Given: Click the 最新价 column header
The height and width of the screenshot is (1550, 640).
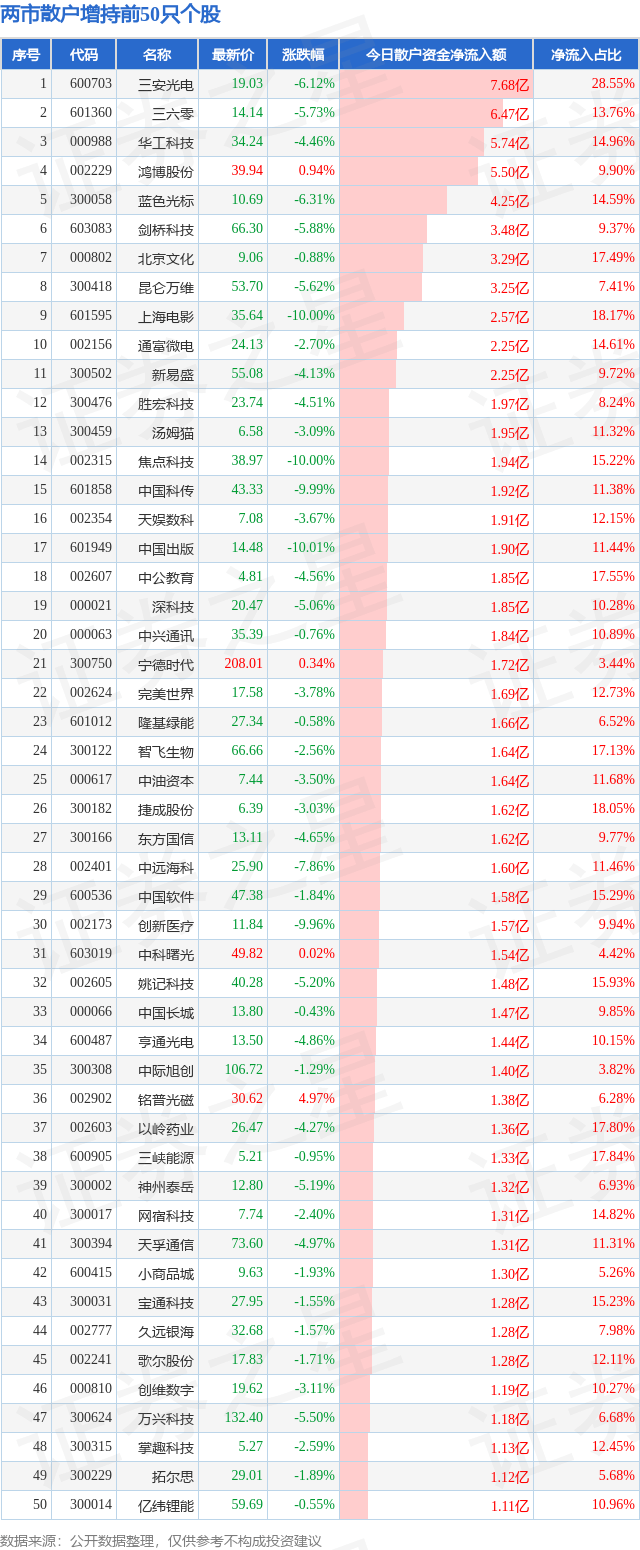Looking at the screenshot, I should pos(233,55).
